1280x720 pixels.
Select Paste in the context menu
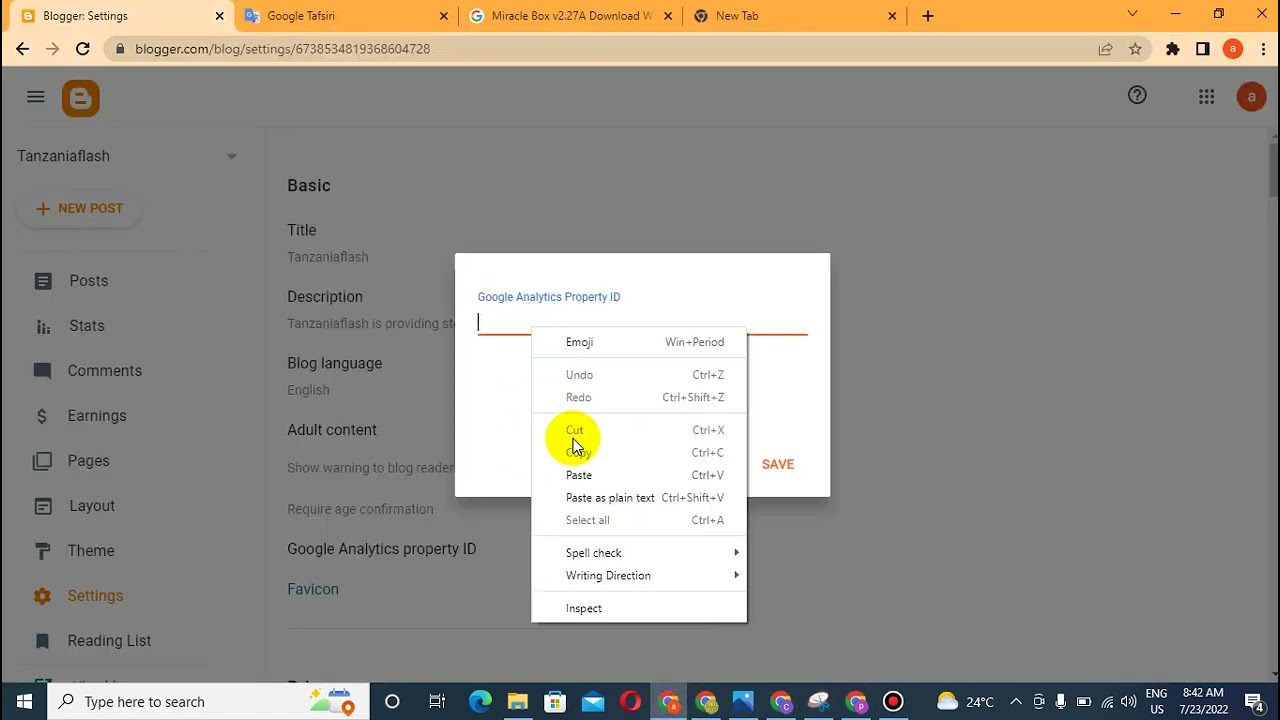click(639, 475)
